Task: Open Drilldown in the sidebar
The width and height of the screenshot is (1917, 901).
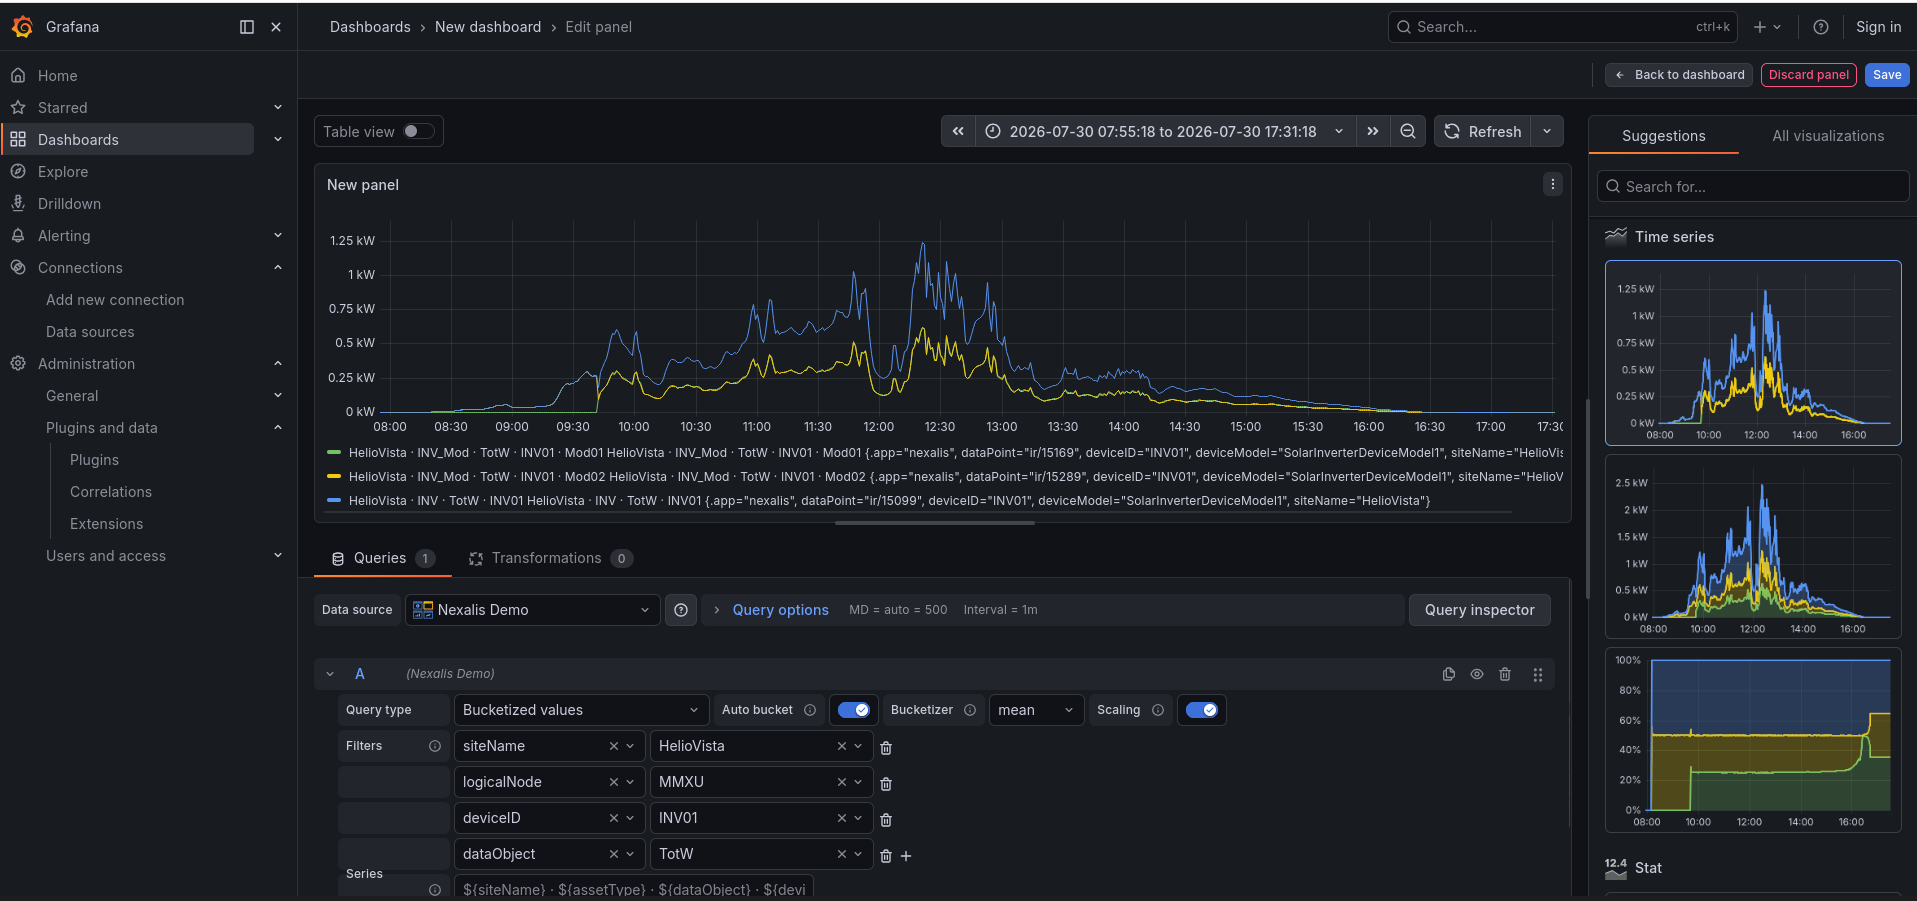Action: 69,203
